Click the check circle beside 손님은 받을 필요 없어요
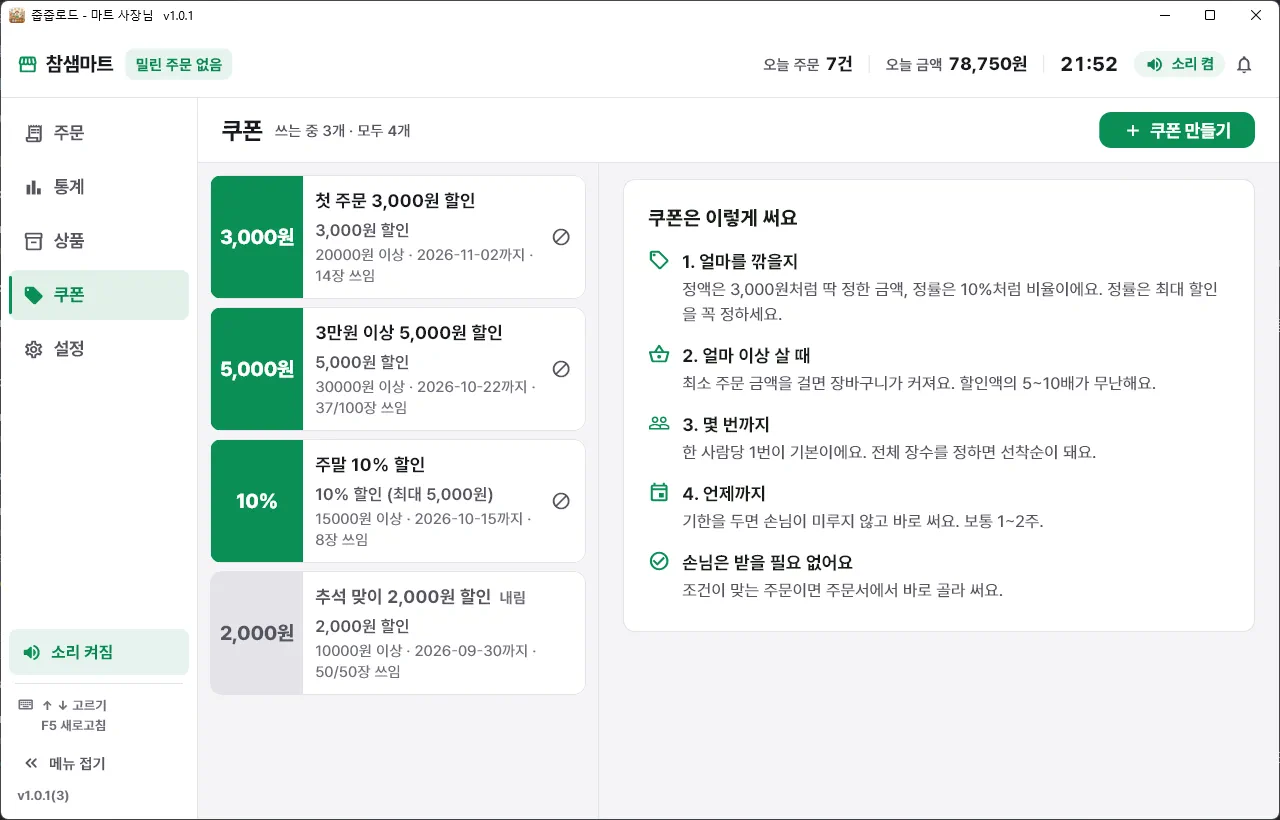Viewport: 1280px width, 820px height. (x=658, y=562)
